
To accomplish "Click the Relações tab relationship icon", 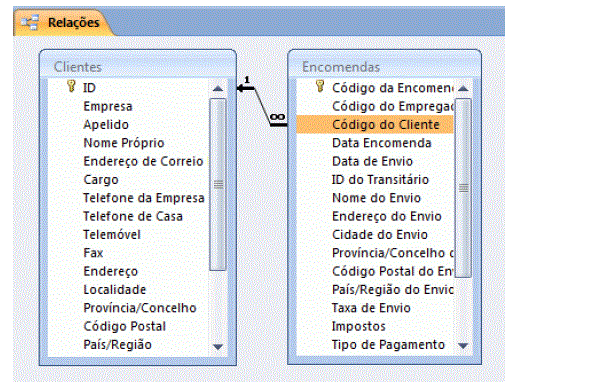I will (x=30, y=23).
